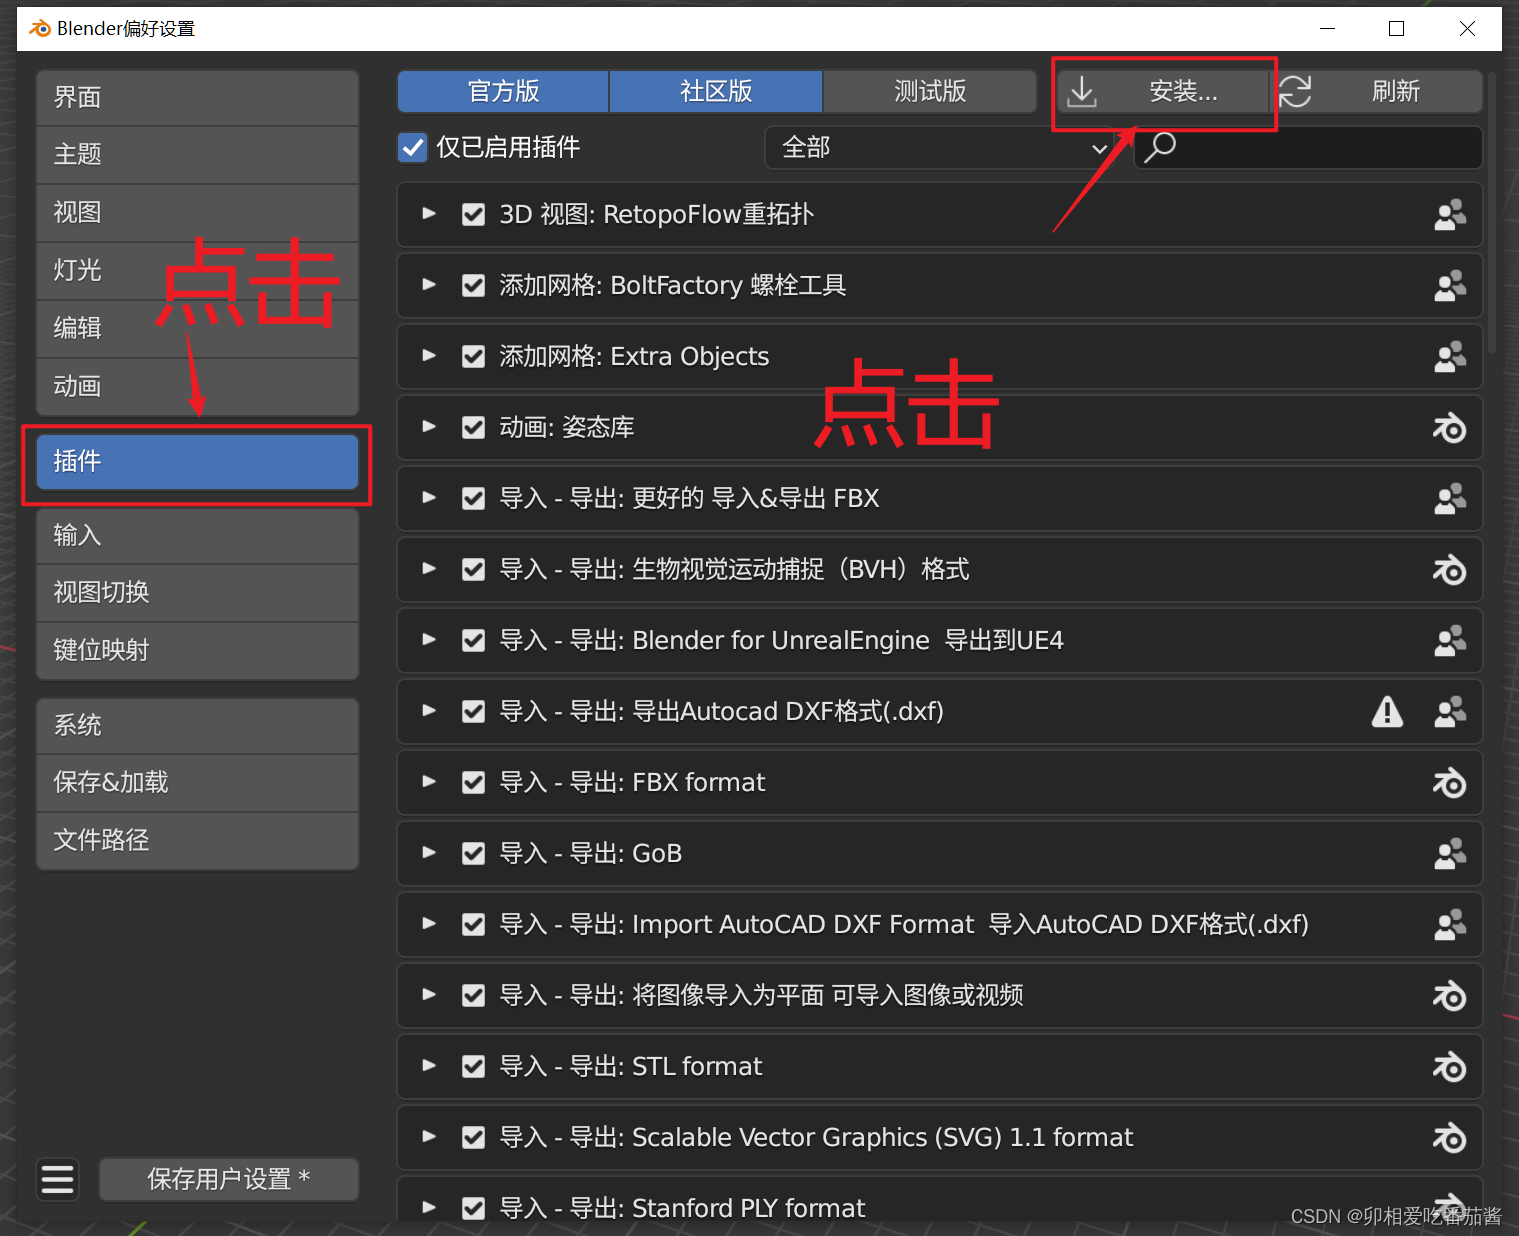
Task: Toggle 社区版 support filter
Action: pyautogui.click(x=716, y=92)
